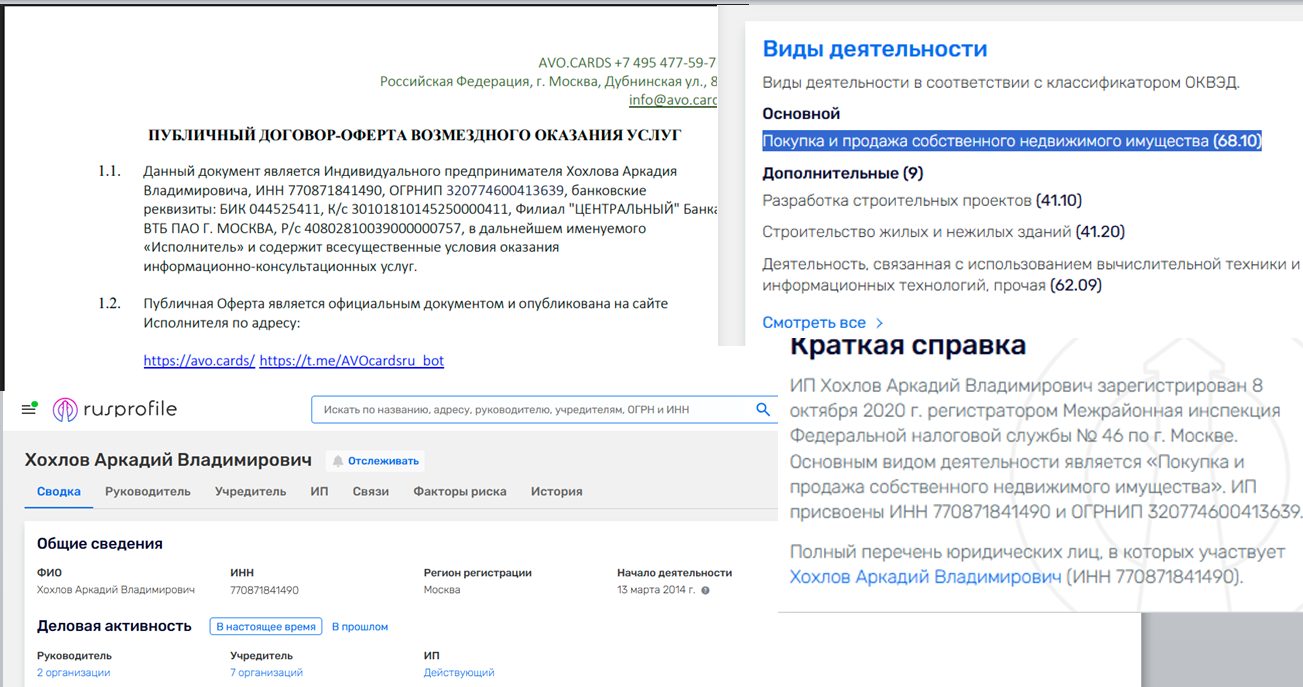Image resolution: width=1303 pixels, height=687 pixels.
Task: Click into the rusprofile search field
Action: coord(530,409)
